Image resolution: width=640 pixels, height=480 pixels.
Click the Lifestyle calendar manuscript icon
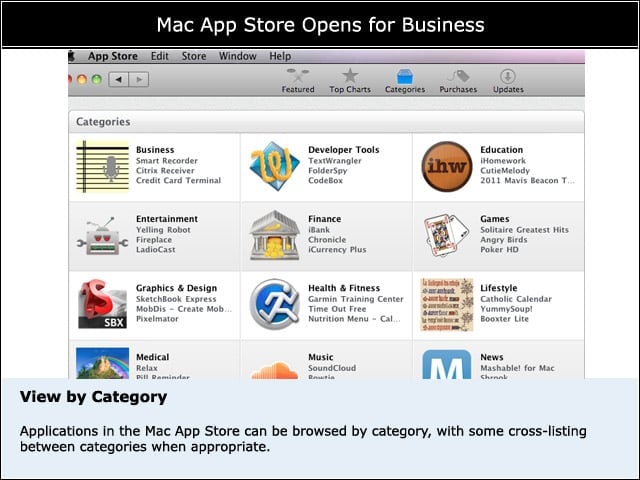point(447,304)
